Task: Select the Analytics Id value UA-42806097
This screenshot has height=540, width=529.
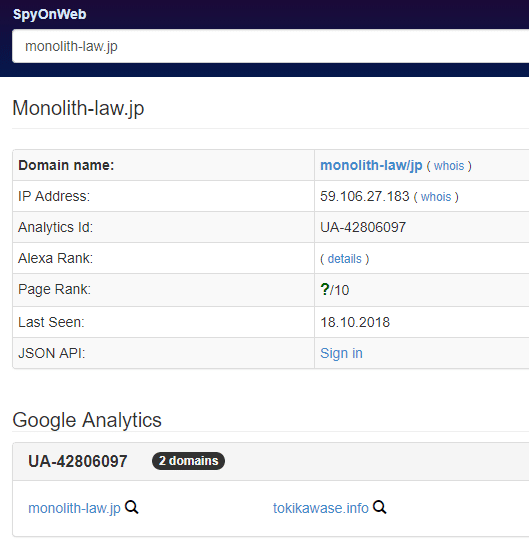Action: pyautogui.click(x=363, y=227)
